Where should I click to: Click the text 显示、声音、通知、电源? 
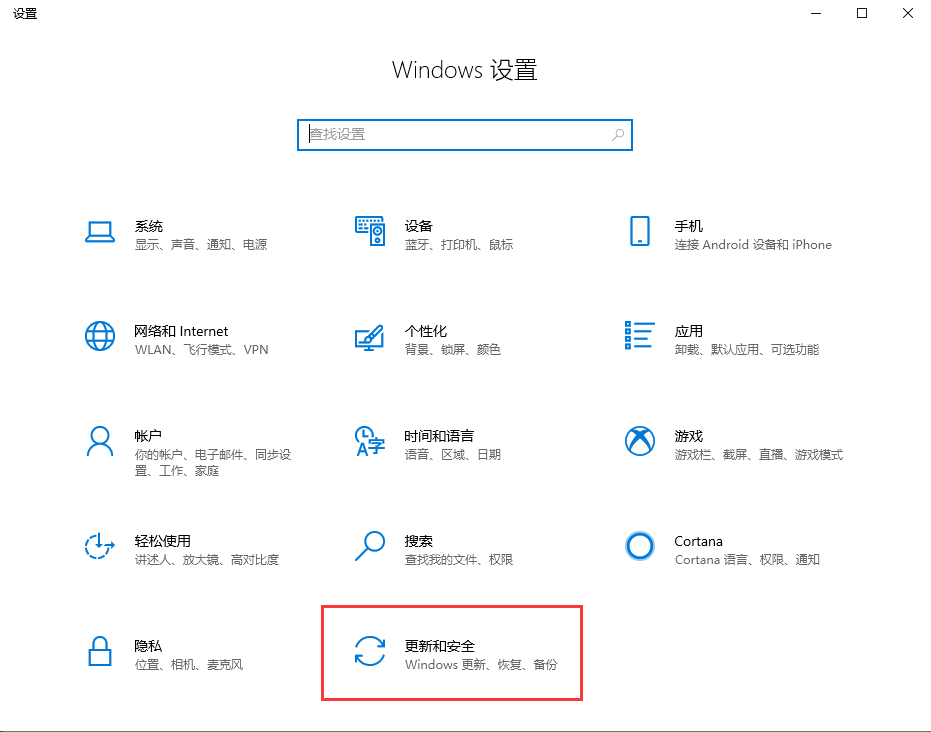coord(201,245)
